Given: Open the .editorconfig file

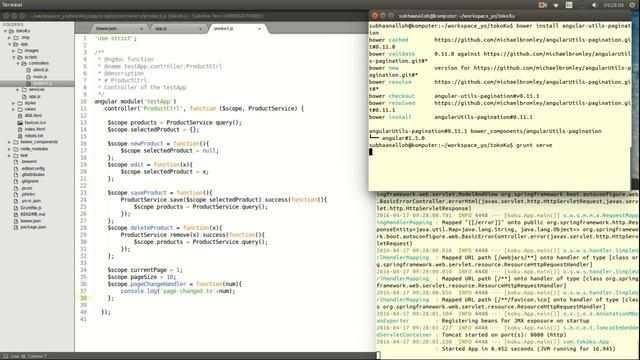Looking at the screenshot, I should point(33,169).
